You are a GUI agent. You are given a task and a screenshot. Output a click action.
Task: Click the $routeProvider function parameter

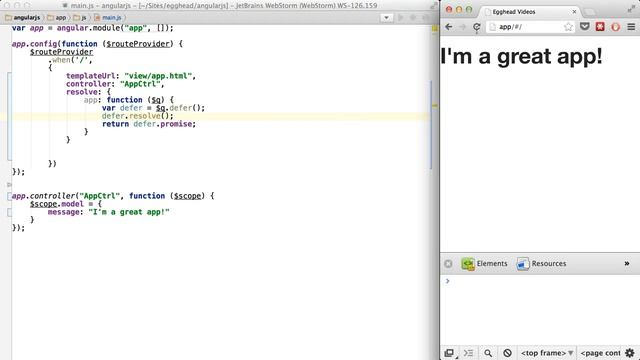click(x=138, y=44)
